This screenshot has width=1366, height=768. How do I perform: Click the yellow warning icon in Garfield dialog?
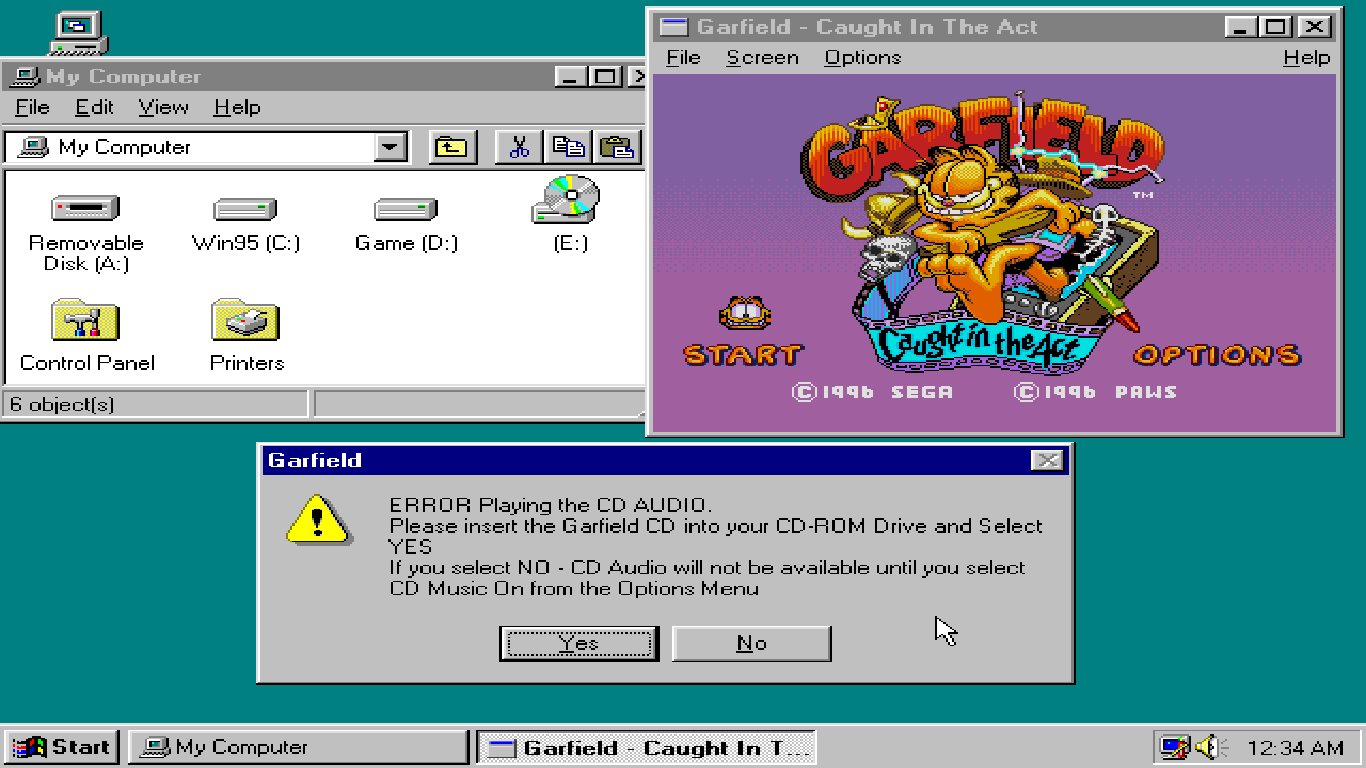(x=317, y=519)
